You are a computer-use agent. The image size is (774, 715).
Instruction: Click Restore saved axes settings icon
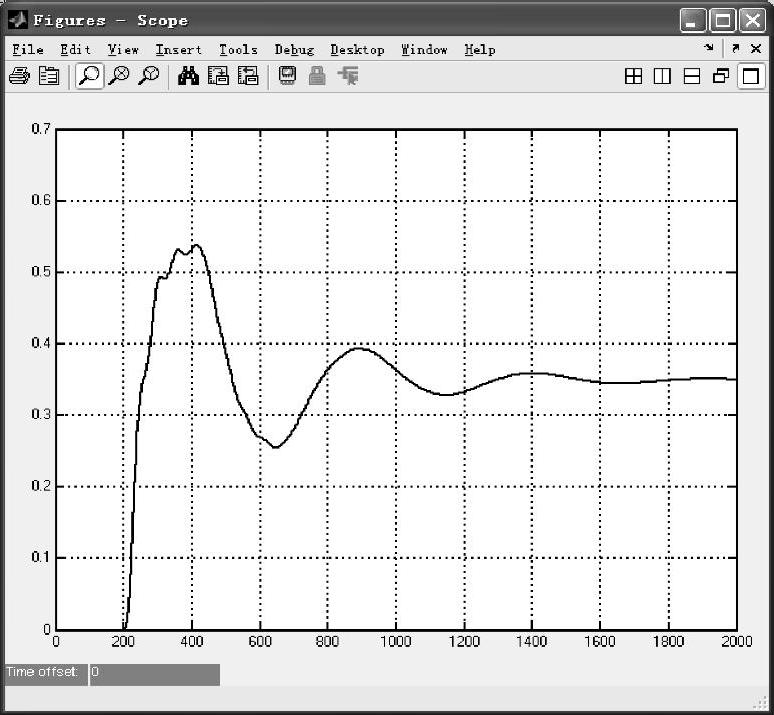[x=248, y=76]
